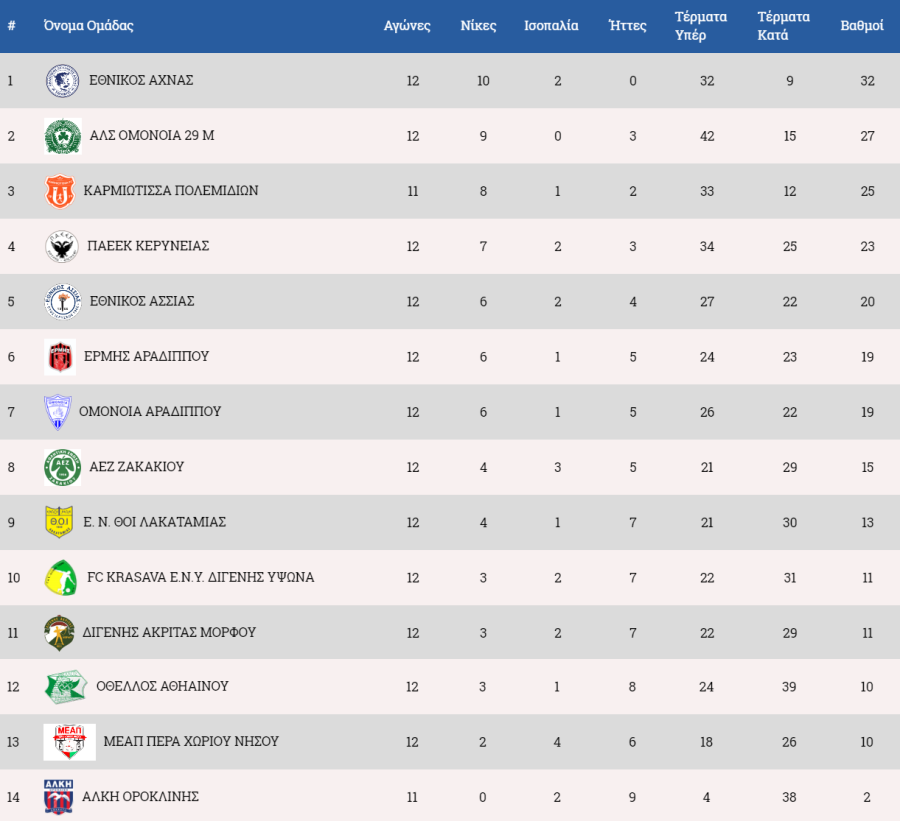
Task: Open ΔΙΓΕΝΗΣ ΑΚΡΙΤΑΣ ΜΟΡΦΟΥ team link
Action: (169, 632)
